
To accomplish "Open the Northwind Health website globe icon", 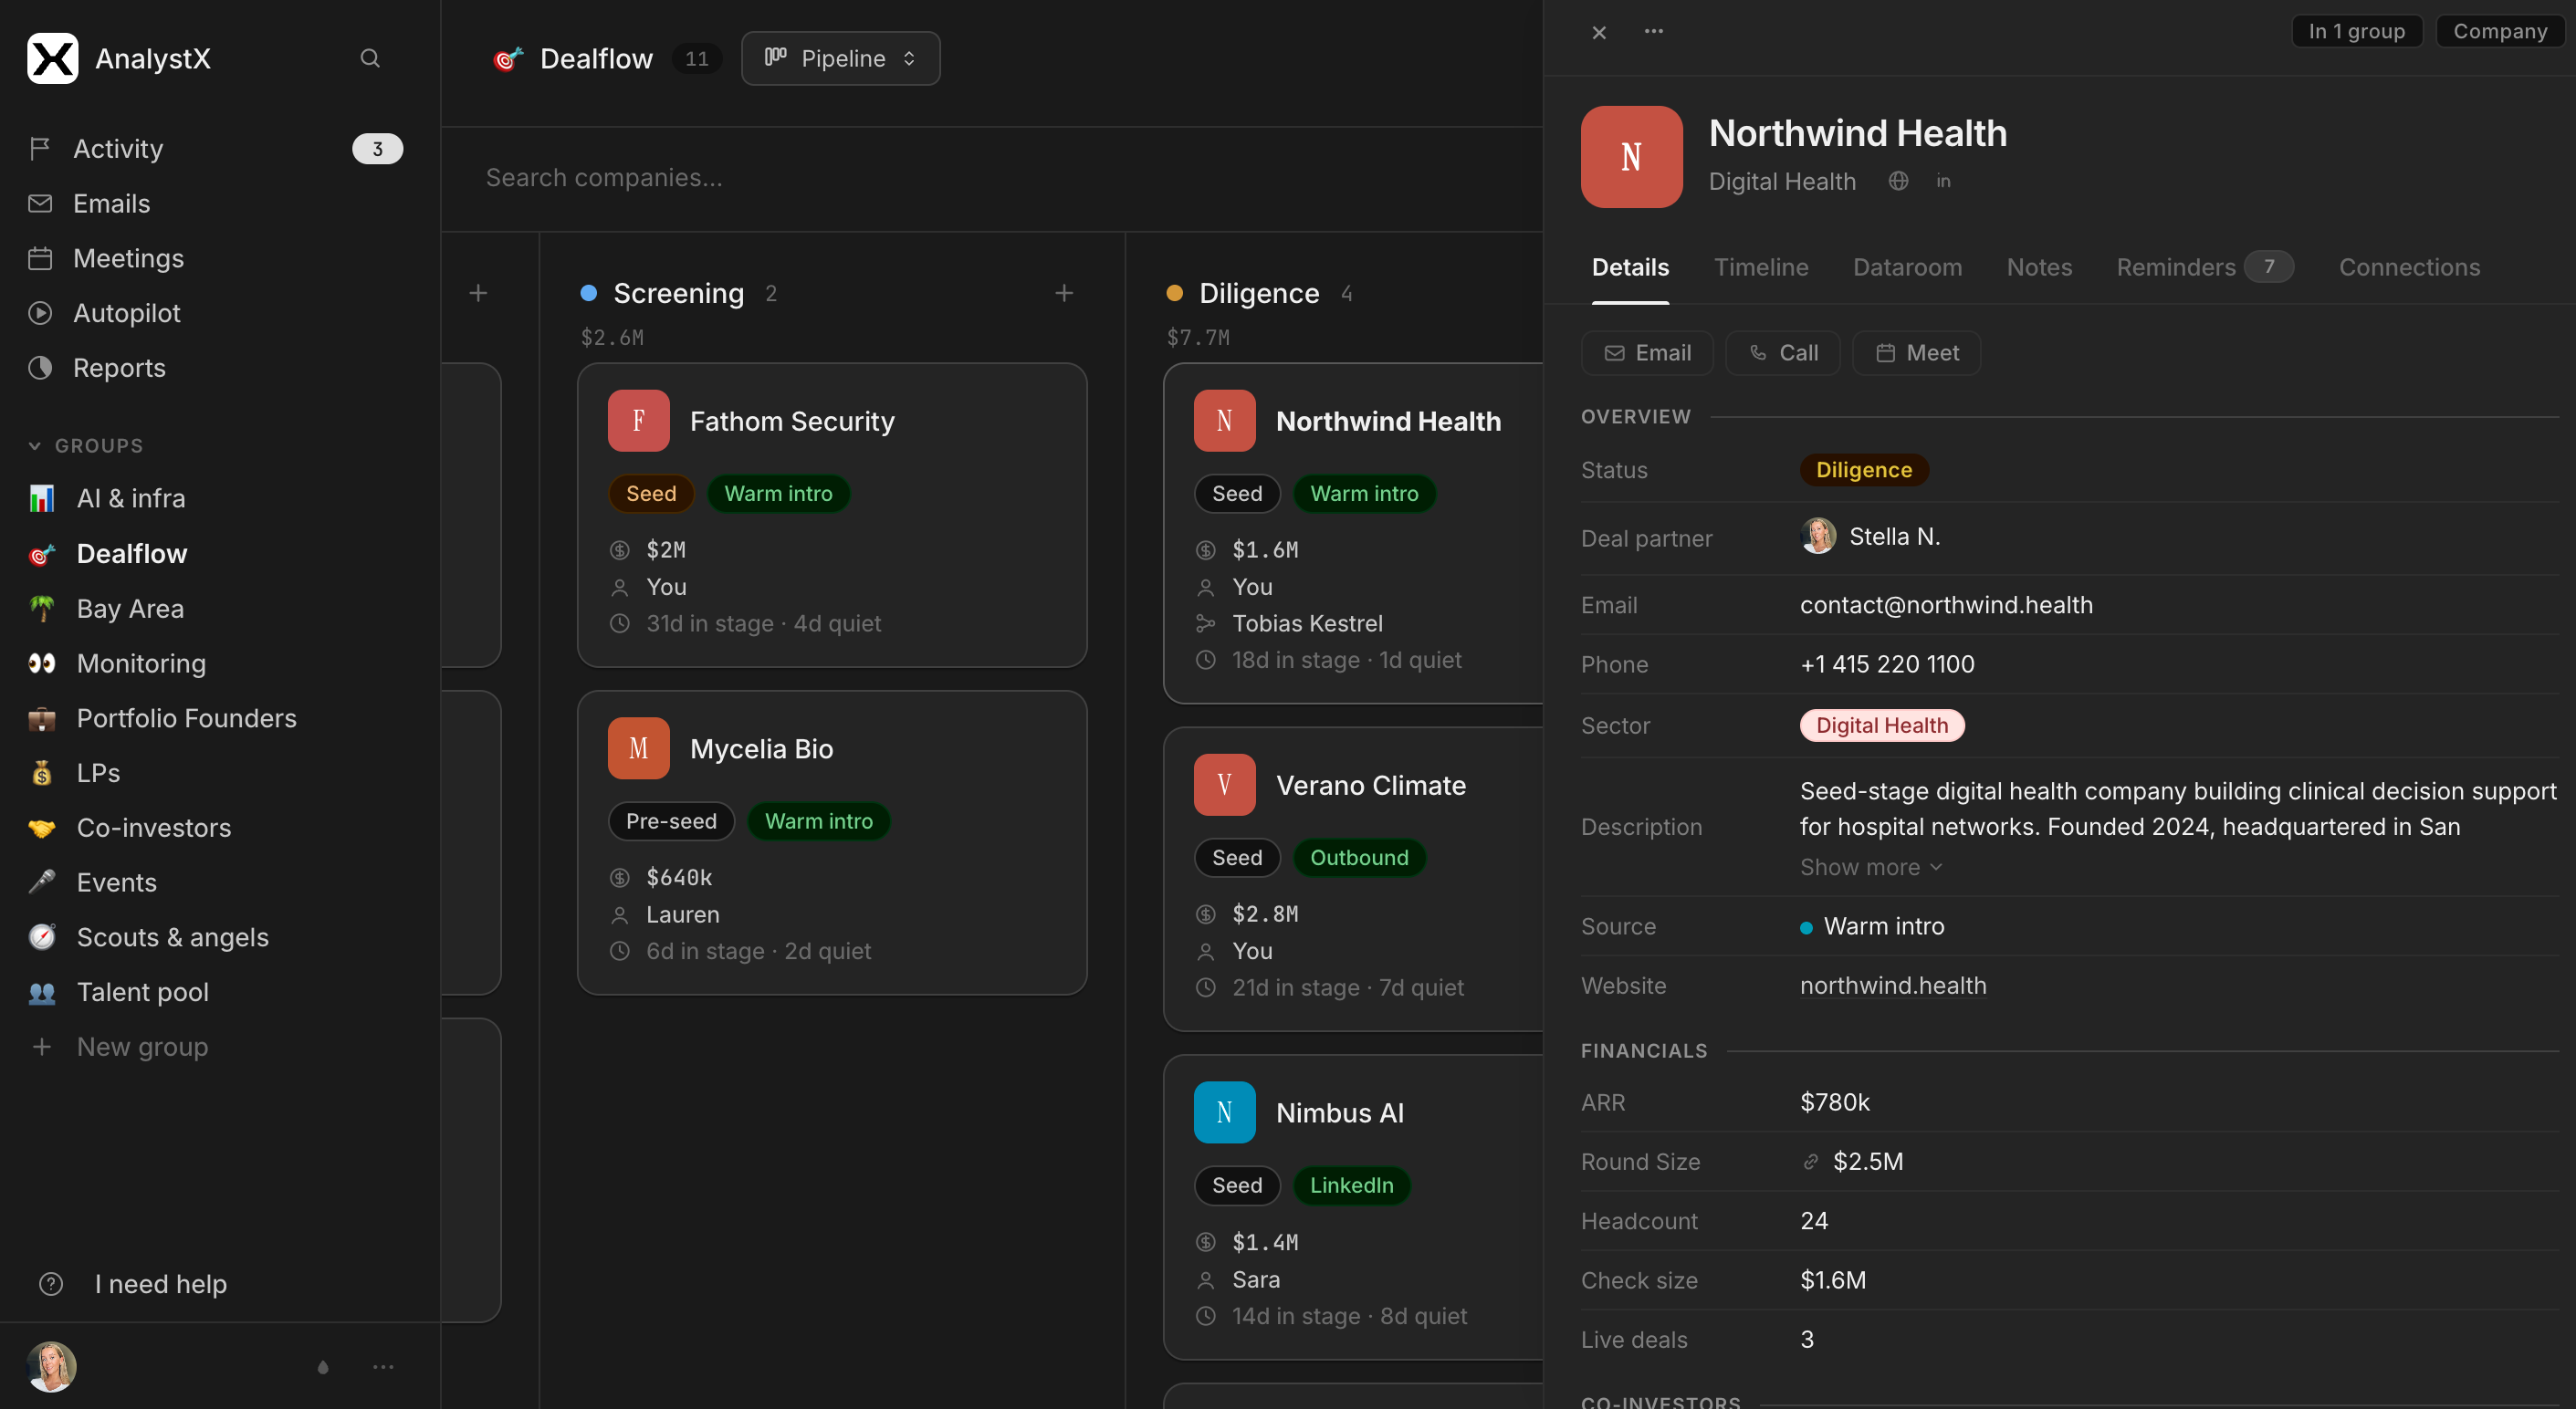I will [1898, 181].
